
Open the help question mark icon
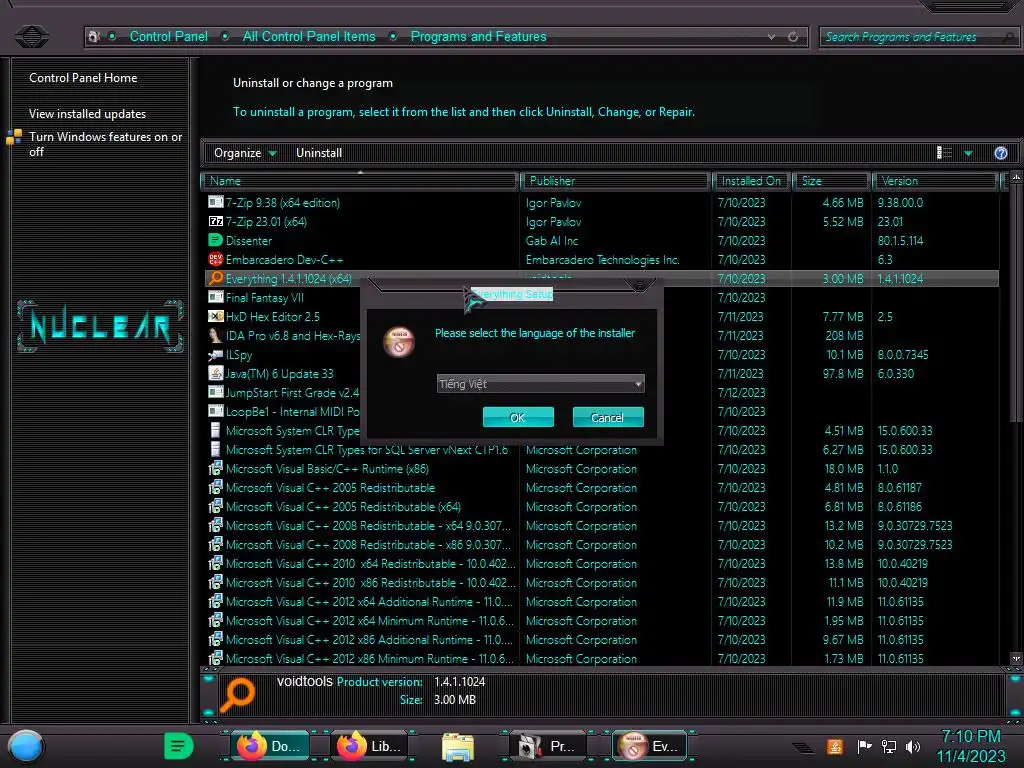[x=1000, y=153]
